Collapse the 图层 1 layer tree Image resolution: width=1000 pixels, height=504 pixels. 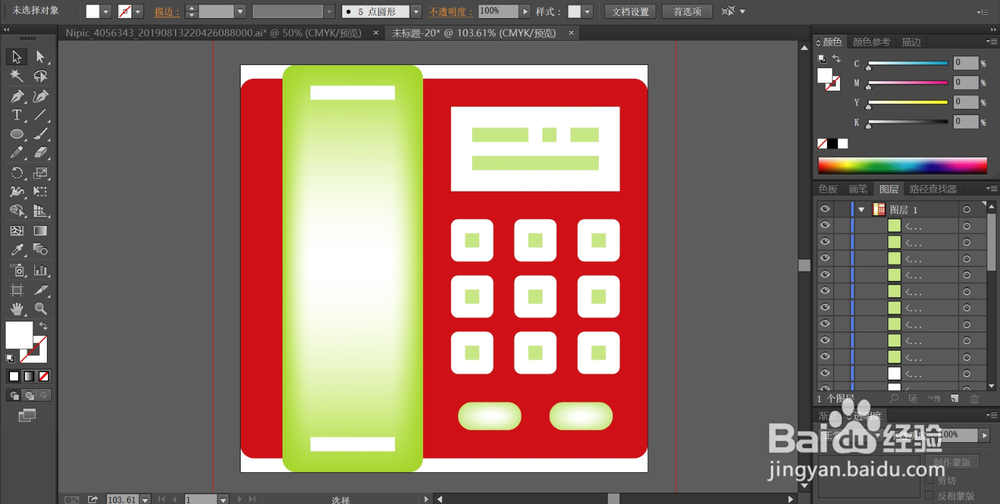862,209
